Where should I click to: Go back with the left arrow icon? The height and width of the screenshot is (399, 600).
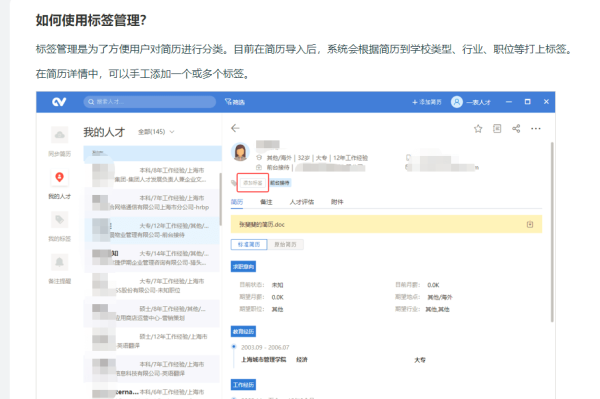coord(235,128)
